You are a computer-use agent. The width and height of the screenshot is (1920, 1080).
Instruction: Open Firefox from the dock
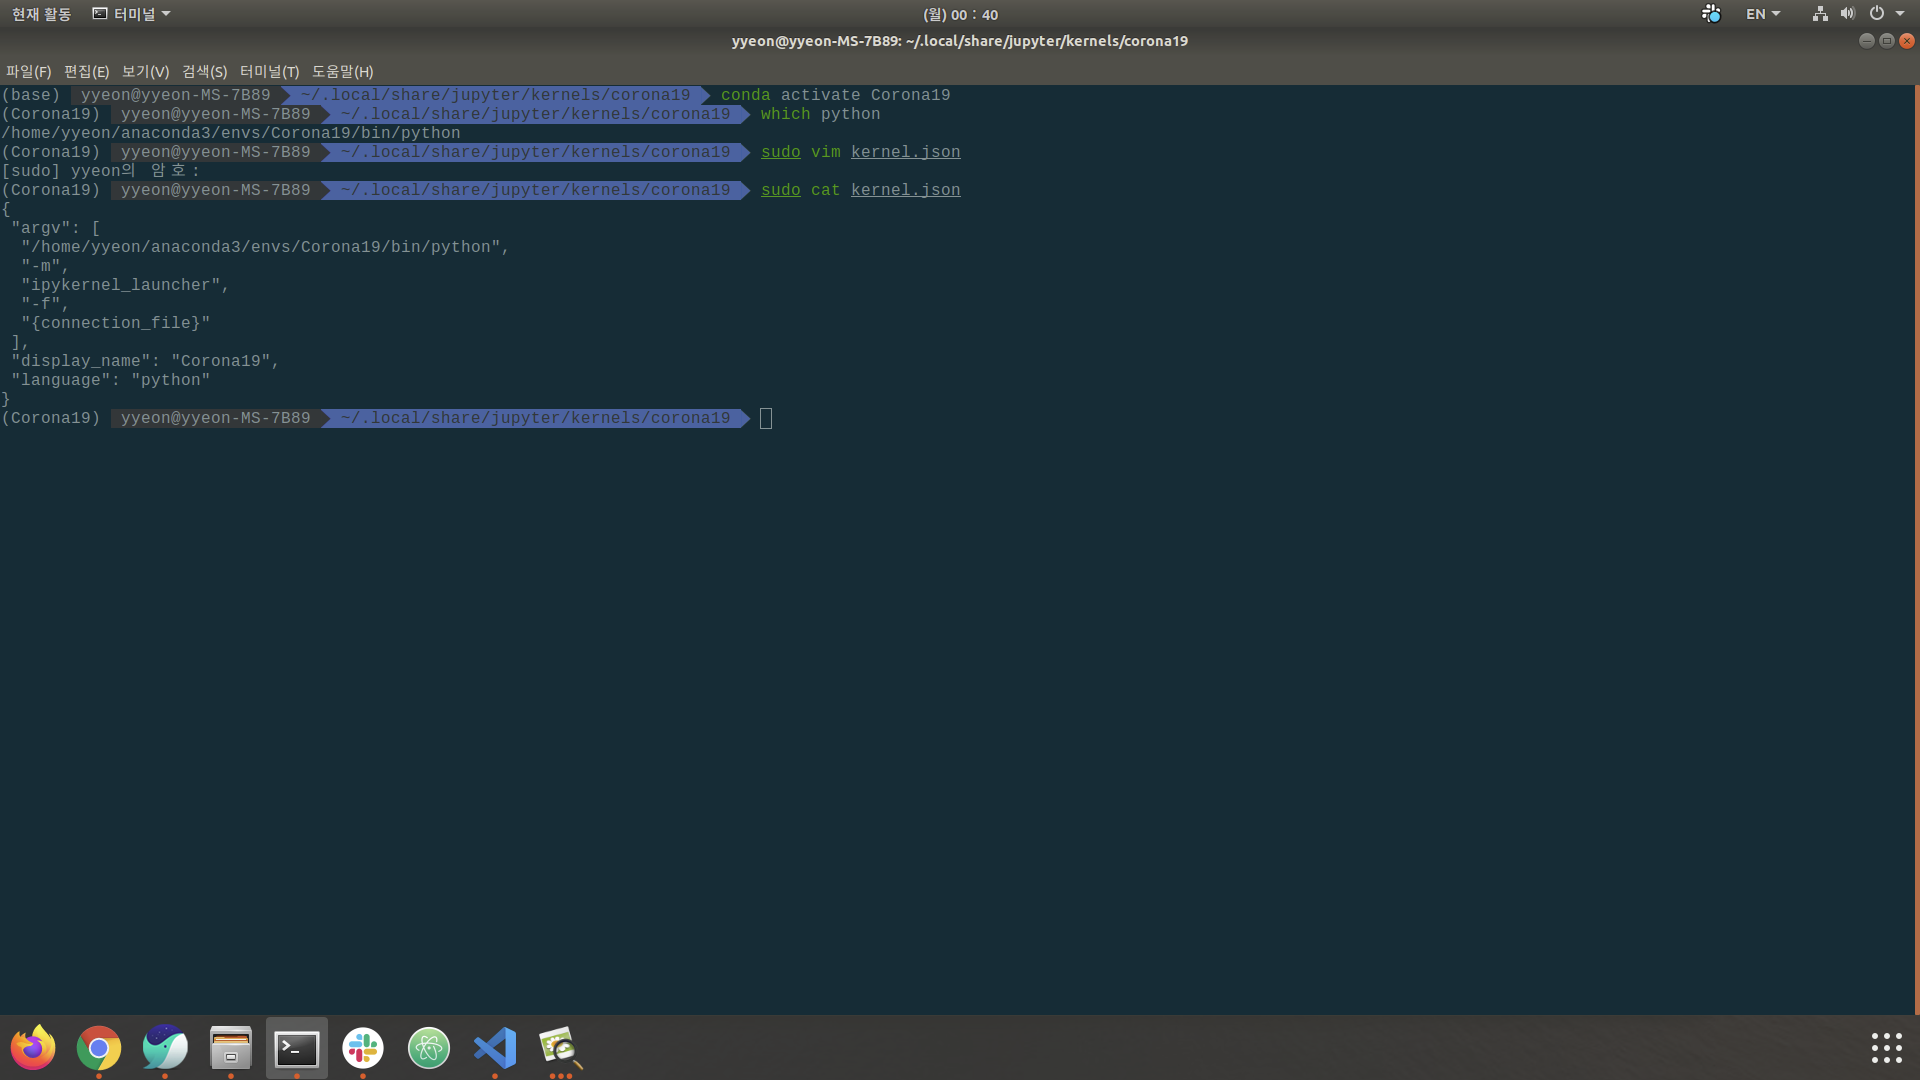tap(33, 1047)
